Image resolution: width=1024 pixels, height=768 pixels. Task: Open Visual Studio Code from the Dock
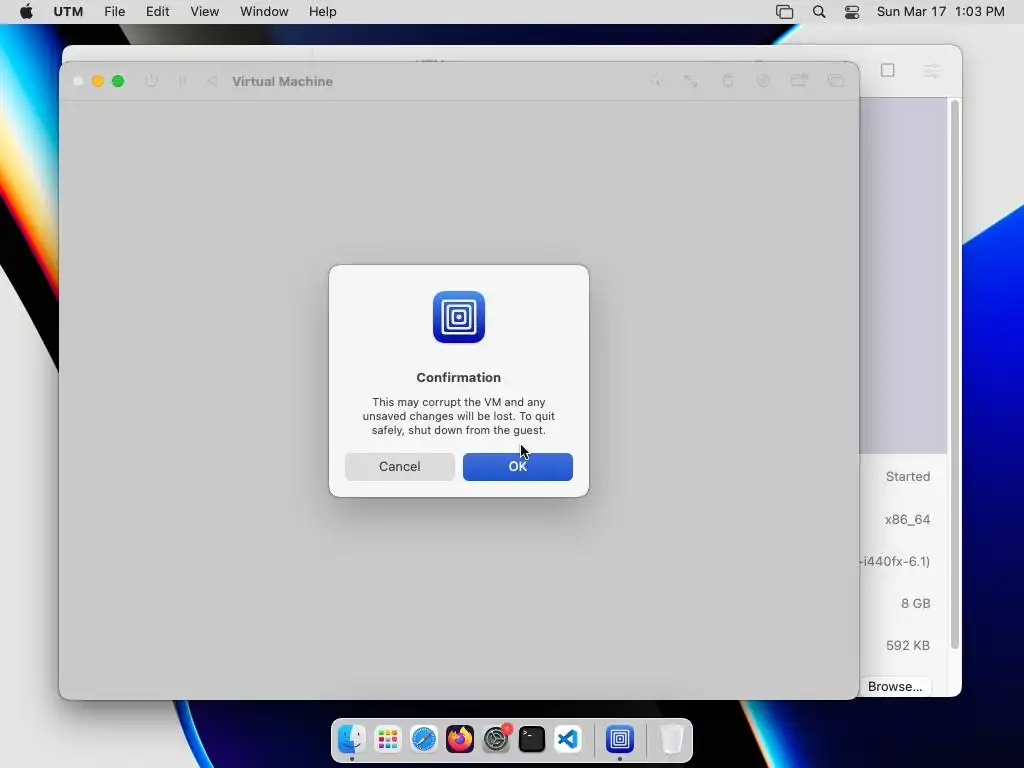pyautogui.click(x=568, y=739)
